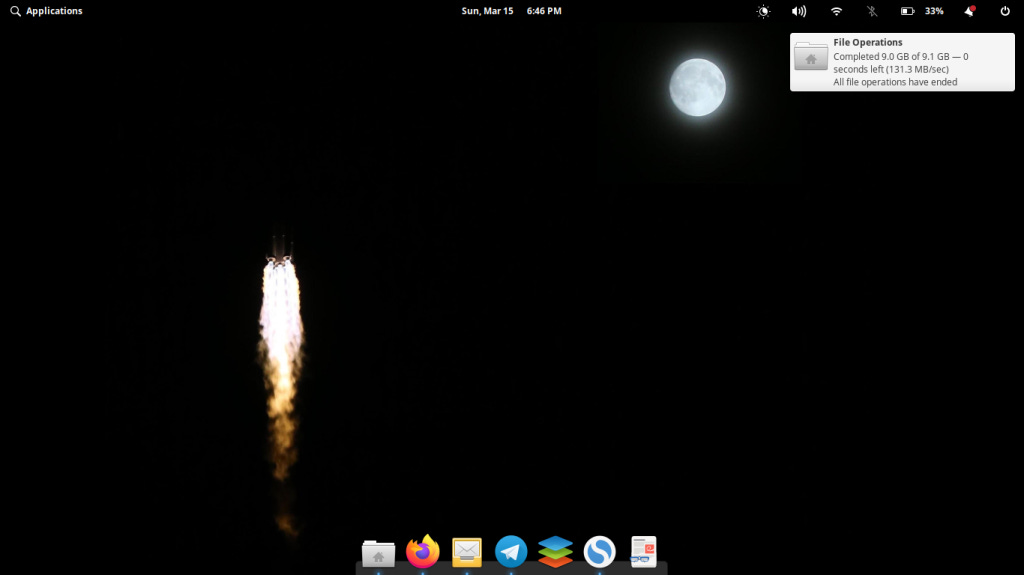The width and height of the screenshot is (1024, 575).
Task: Open the Mail app in dock
Action: coord(467,552)
